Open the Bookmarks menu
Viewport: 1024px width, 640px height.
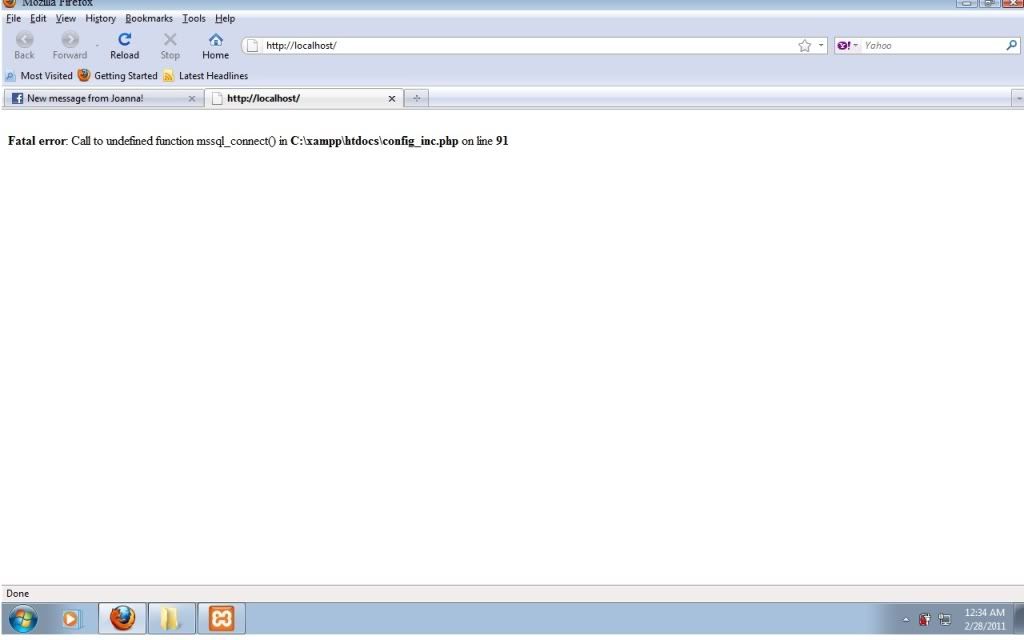tap(149, 18)
